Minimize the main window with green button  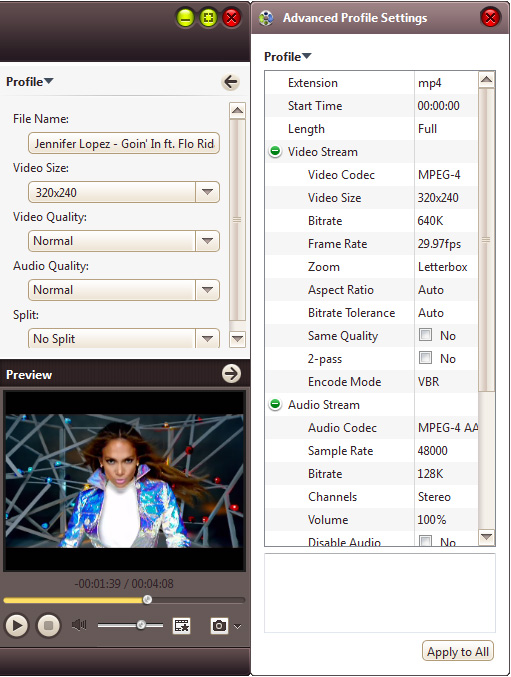click(186, 18)
